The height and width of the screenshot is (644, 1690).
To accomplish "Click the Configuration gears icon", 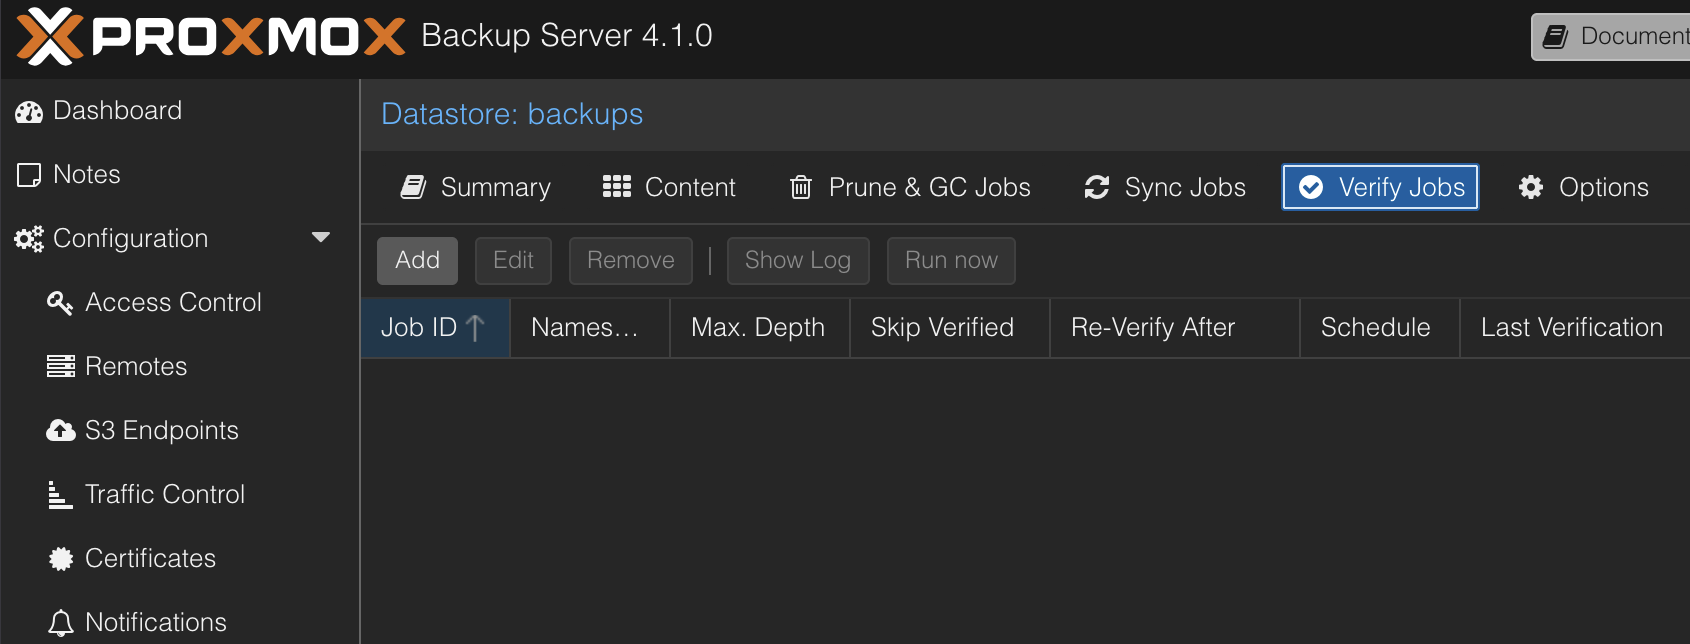I will click(29, 239).
